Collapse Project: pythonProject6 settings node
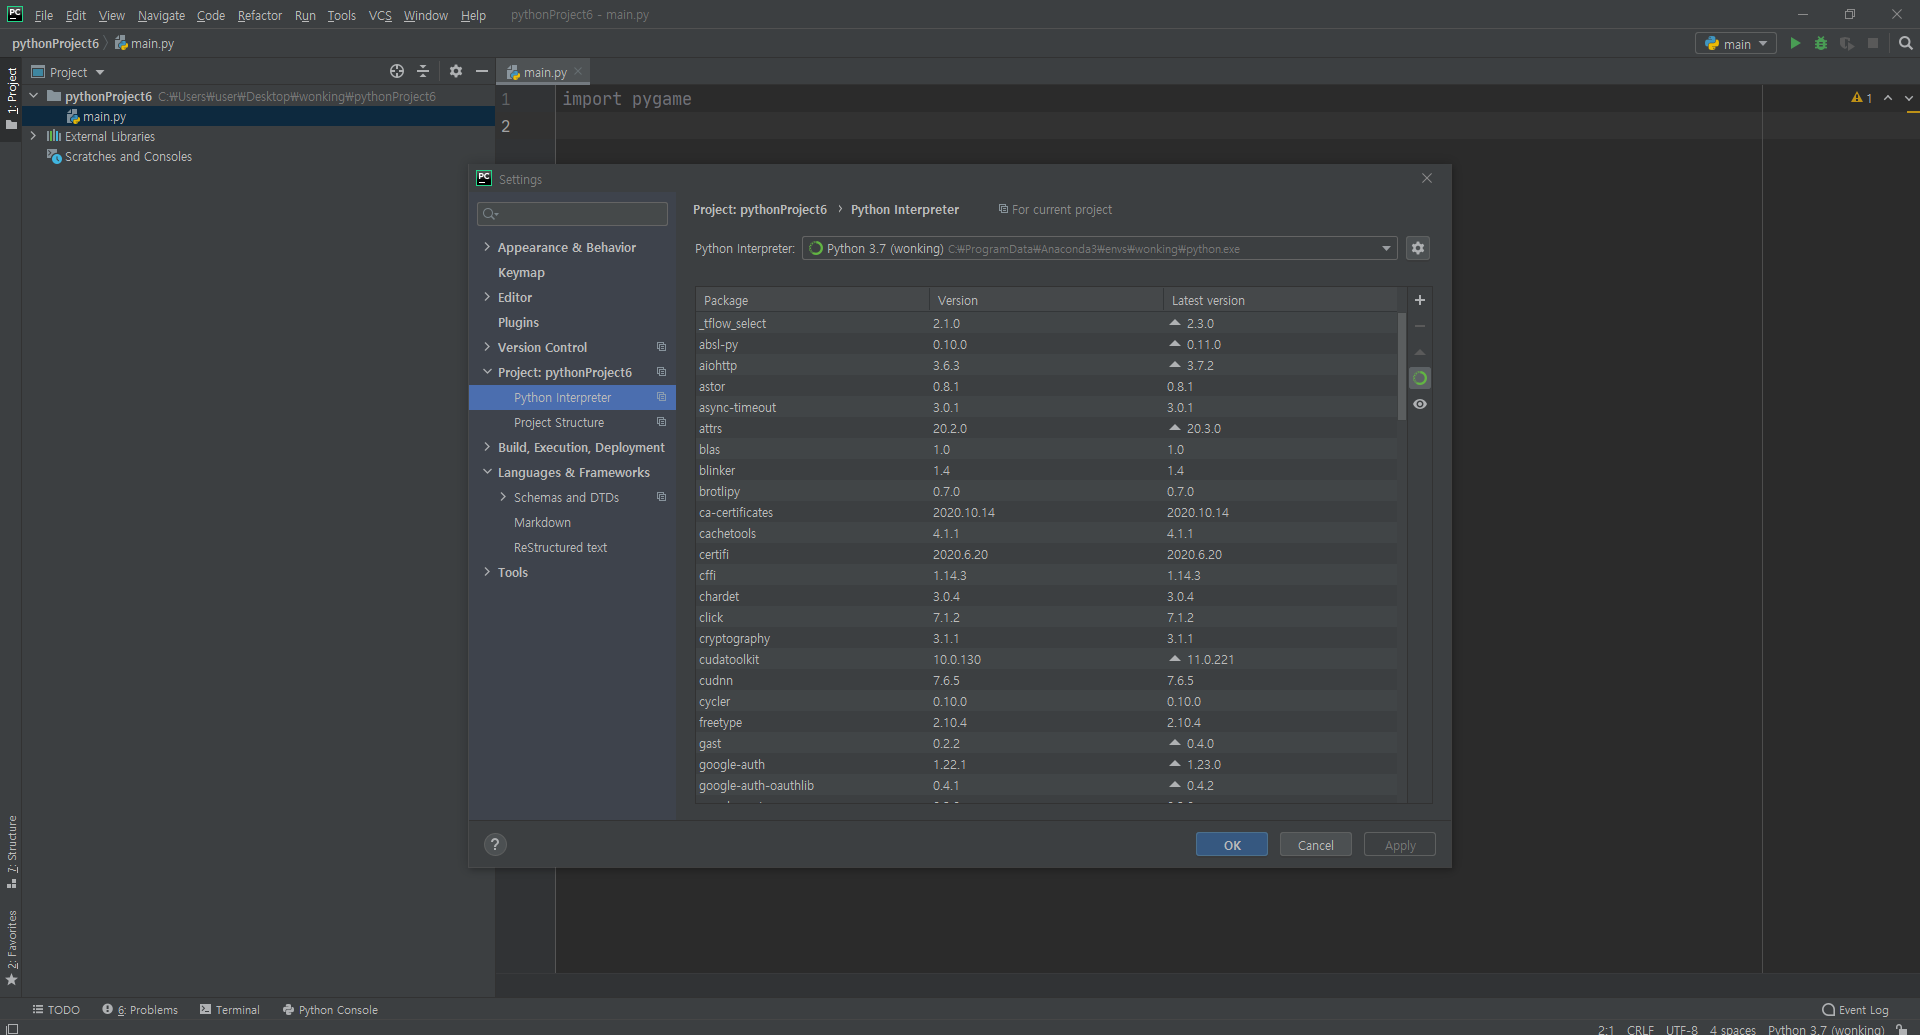Screen dimensions: 1920x1035 pyautogui.click(x=487, y=372)
